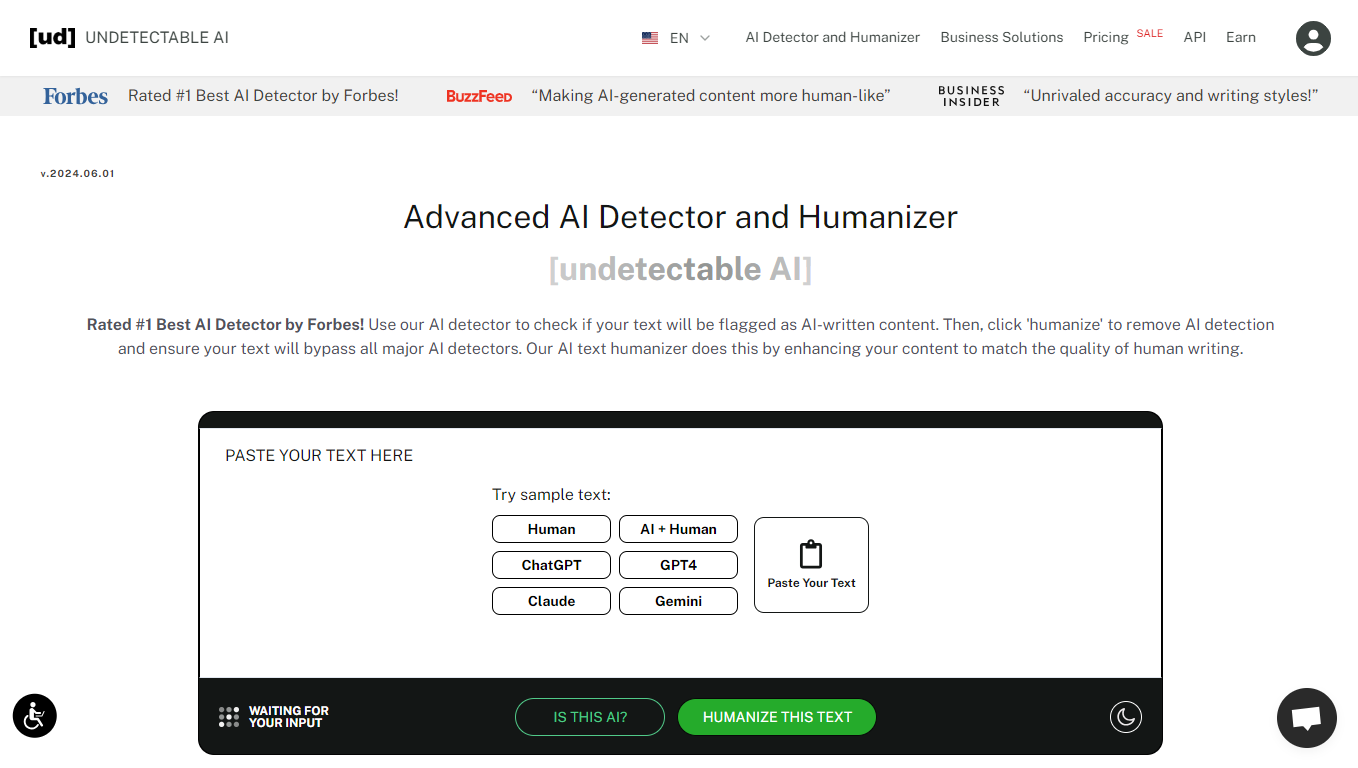Click the Business Insider logo
This screenshot has height=768, width=1358.
coord(971,96)
